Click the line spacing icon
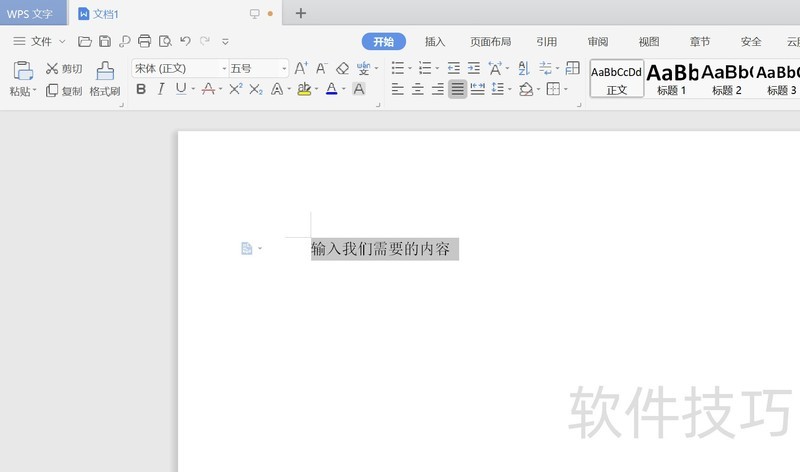Screen dimensions: 800x472 [497, 89]
